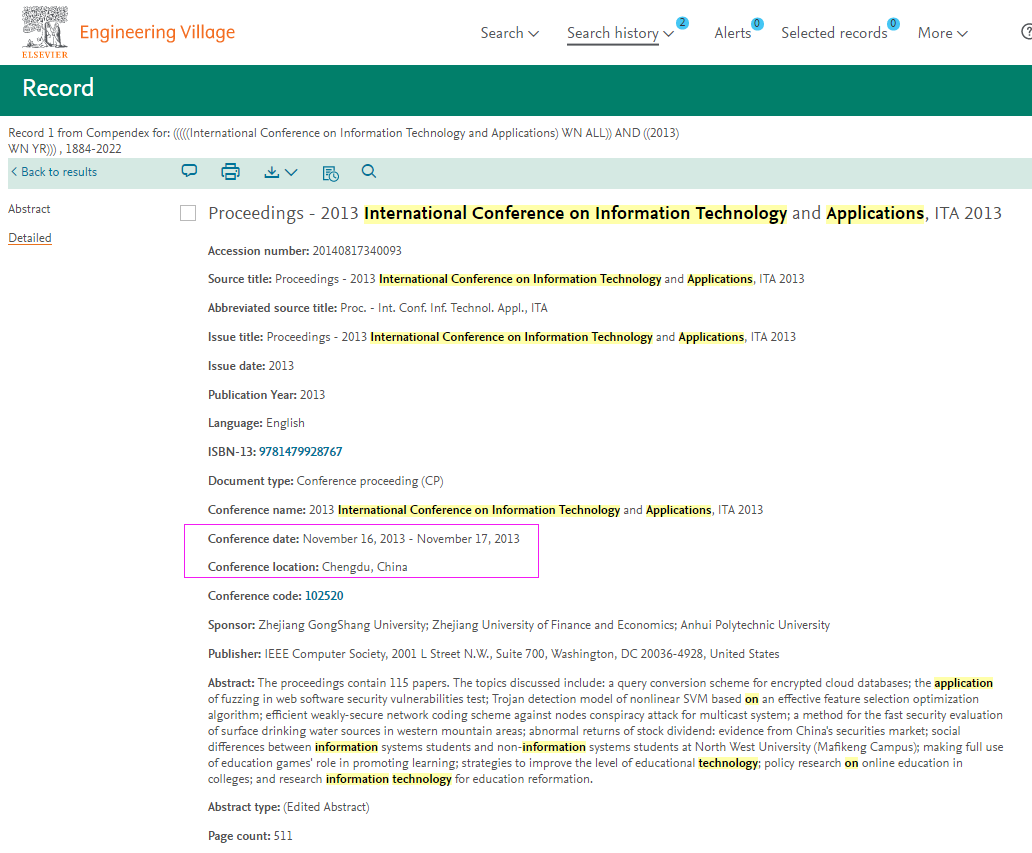Click the Language value English
Image resolution: width=1032 pixels, height=853 pixels.
coord(285,423)
